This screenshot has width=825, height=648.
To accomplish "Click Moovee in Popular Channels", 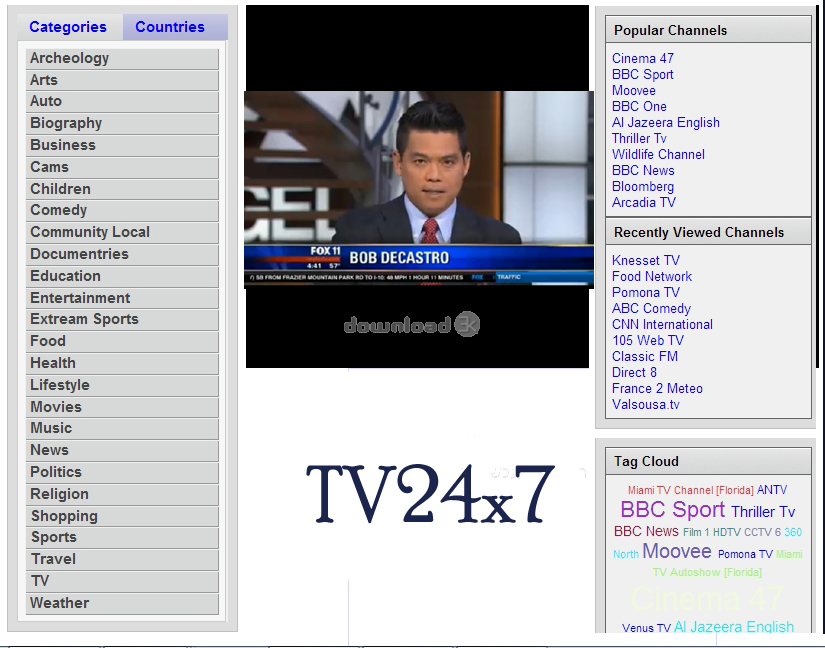I will point(633,90).
